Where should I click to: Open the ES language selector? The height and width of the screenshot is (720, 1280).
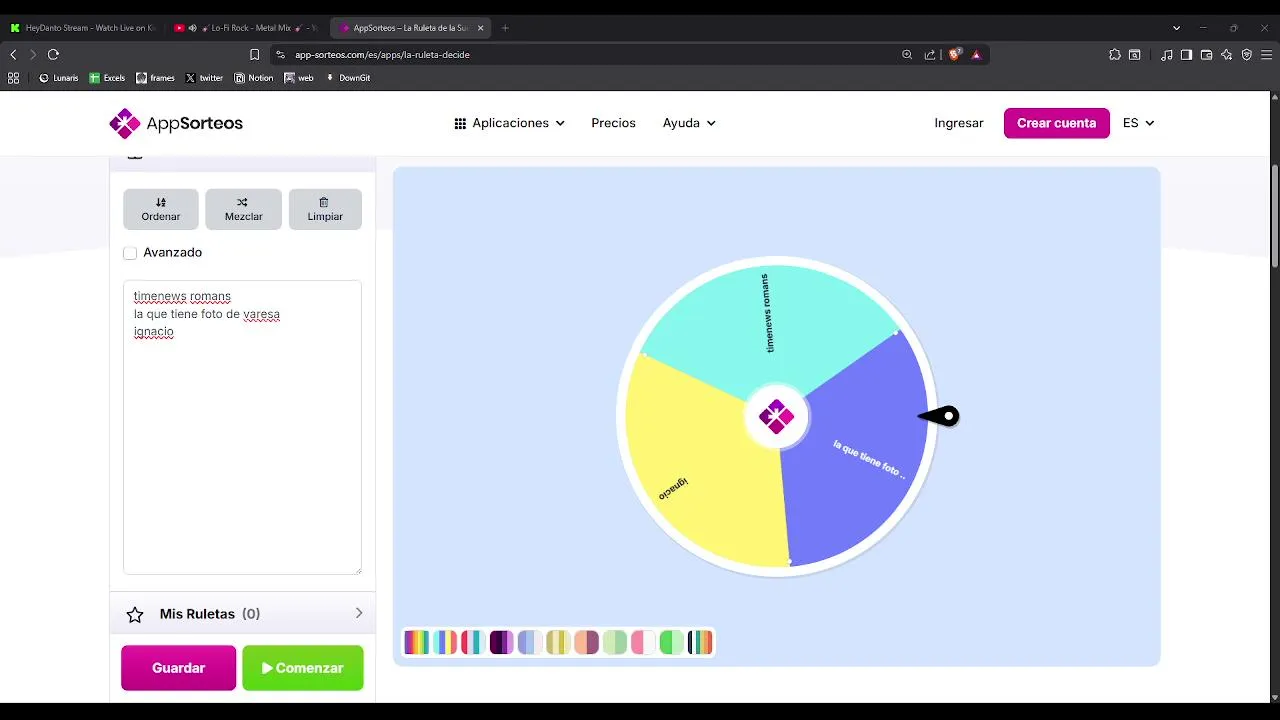tap(1138, 123)
